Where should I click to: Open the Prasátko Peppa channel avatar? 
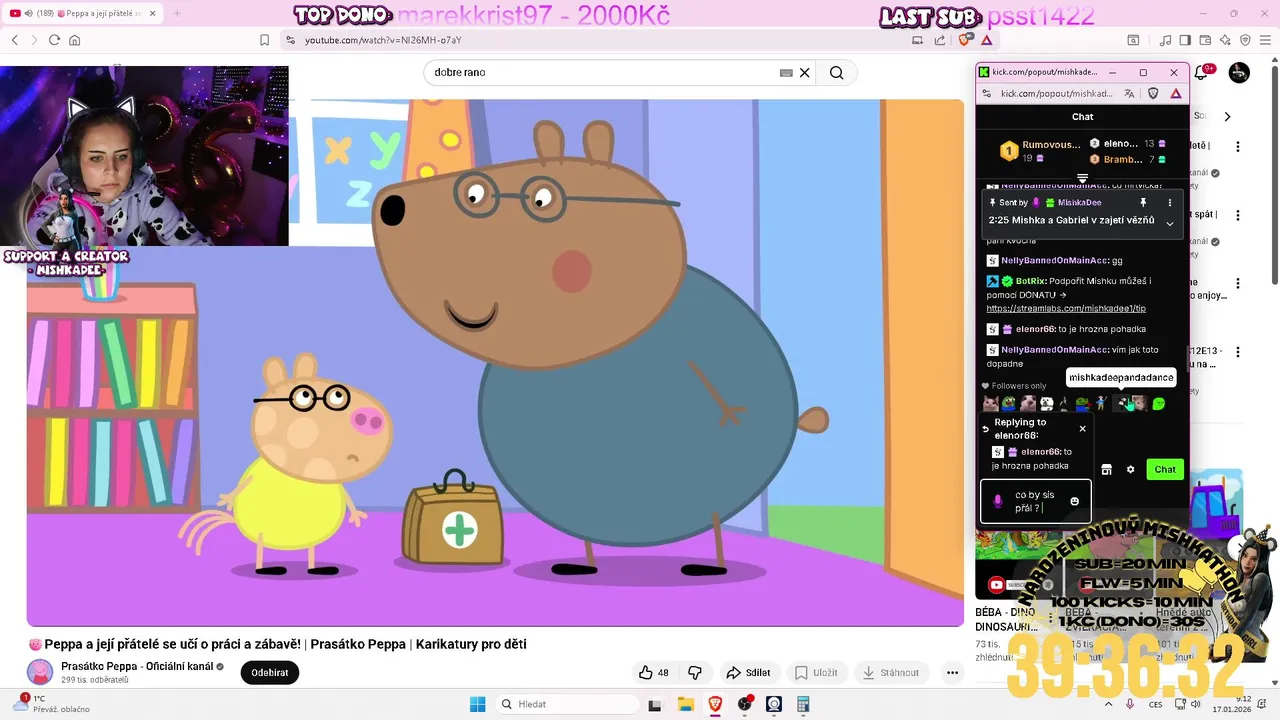point(40,672)
